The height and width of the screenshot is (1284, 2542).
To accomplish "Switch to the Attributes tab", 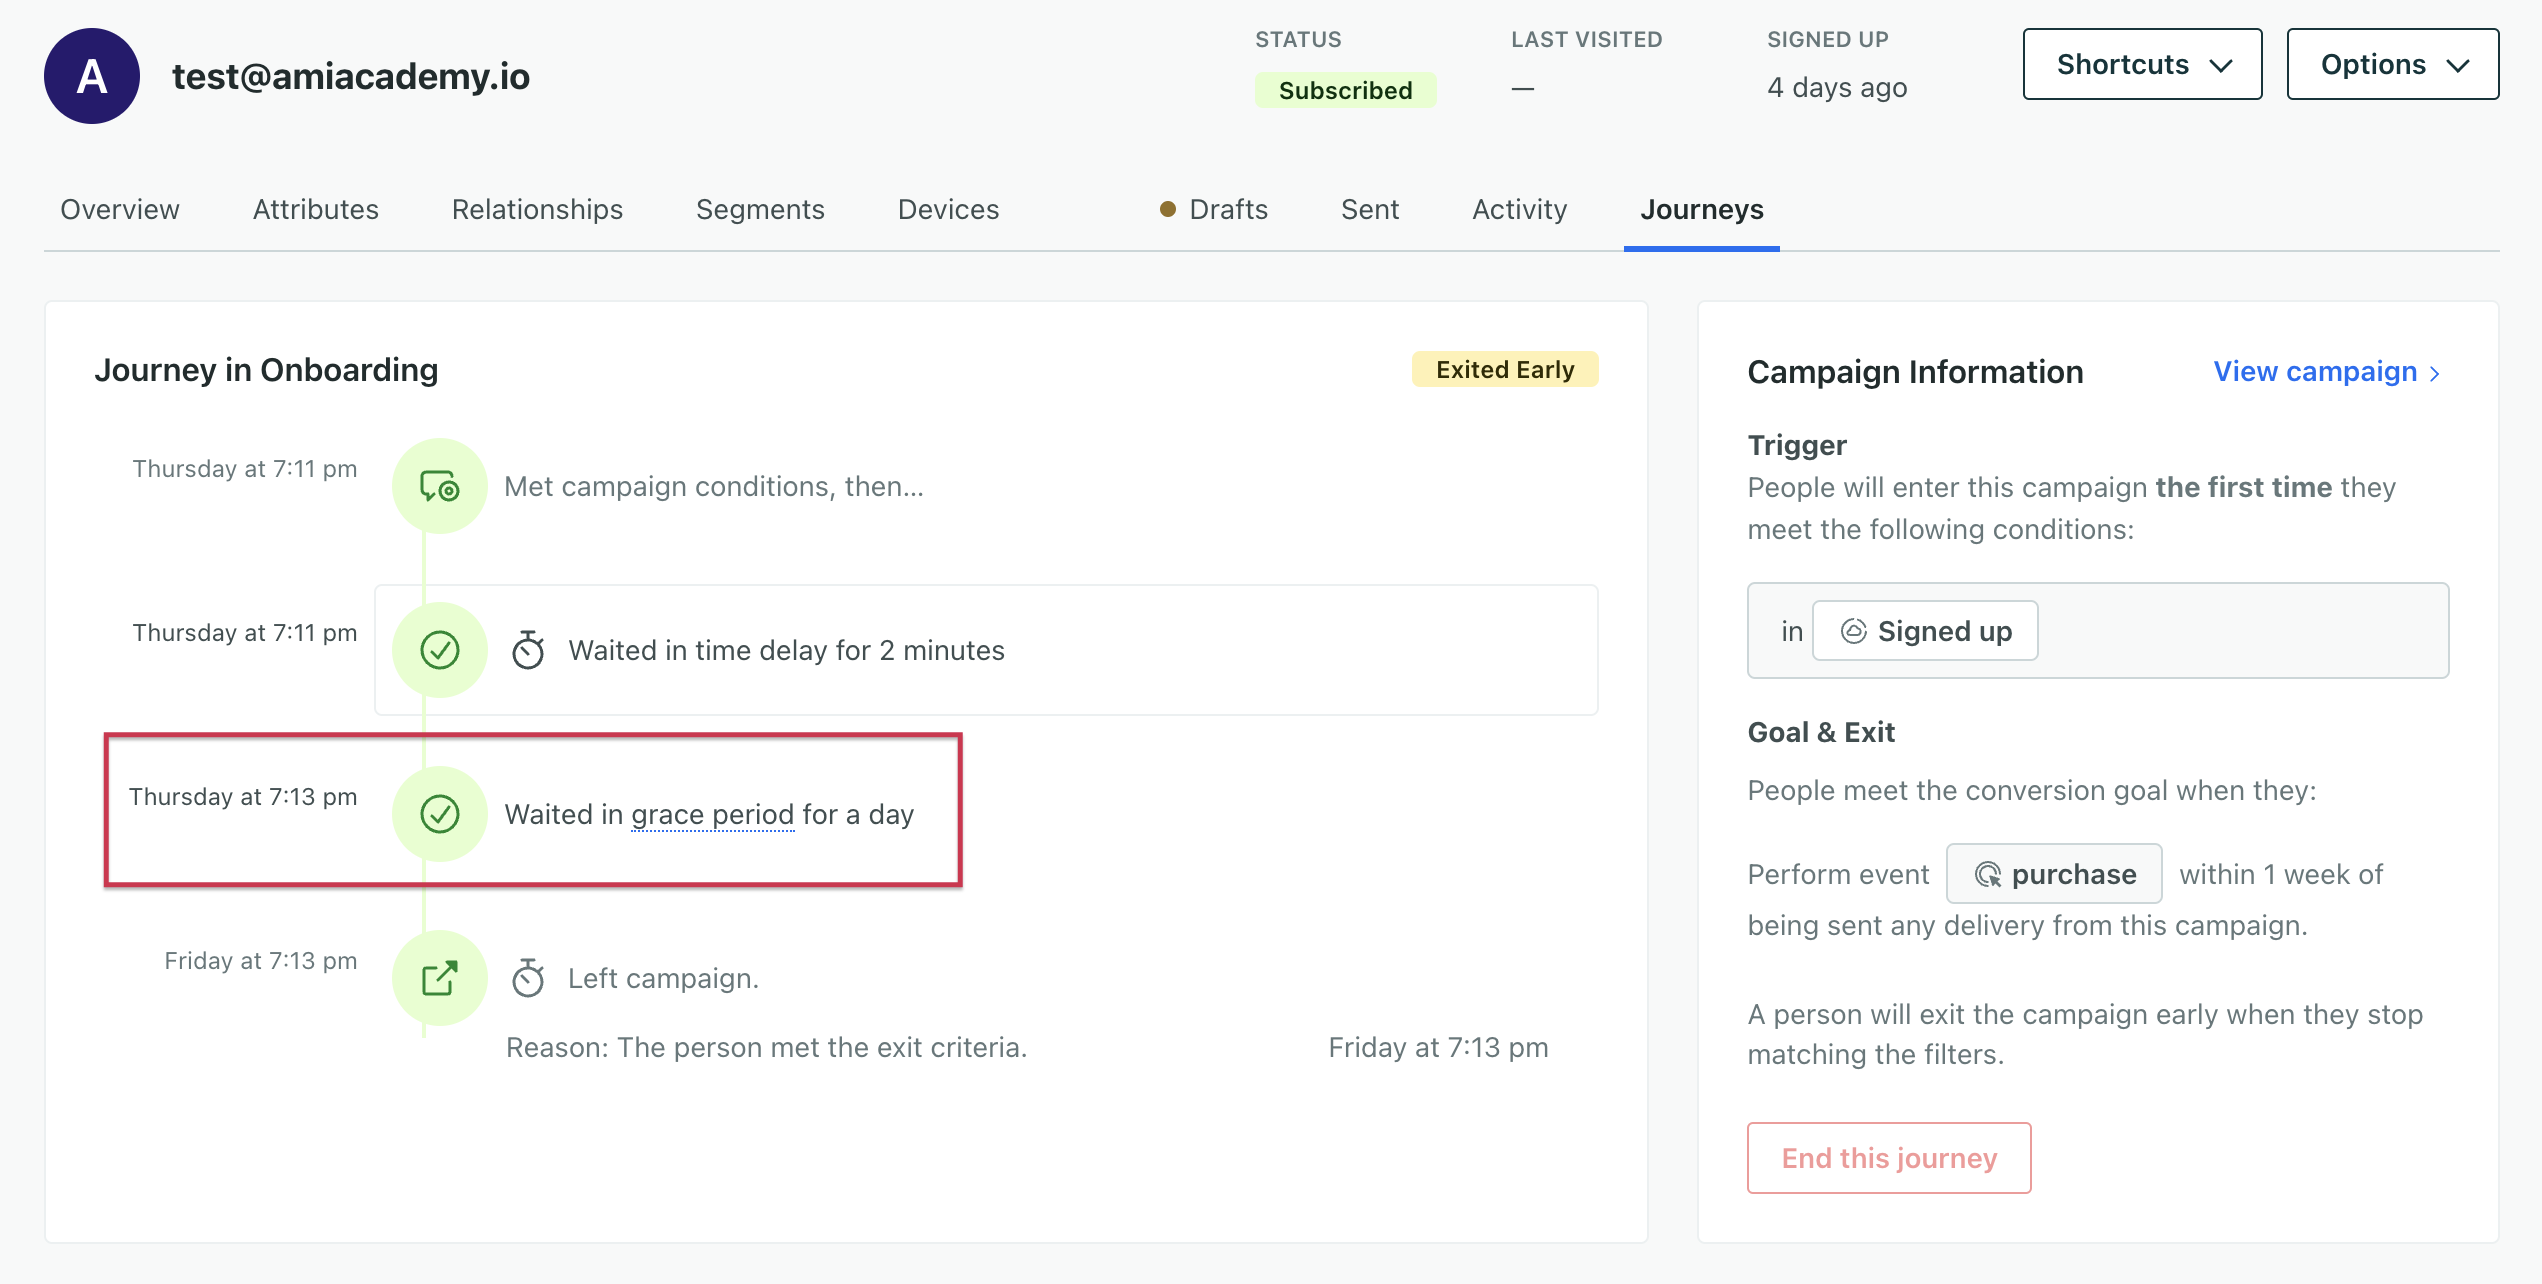I will [x=315, y=209].
